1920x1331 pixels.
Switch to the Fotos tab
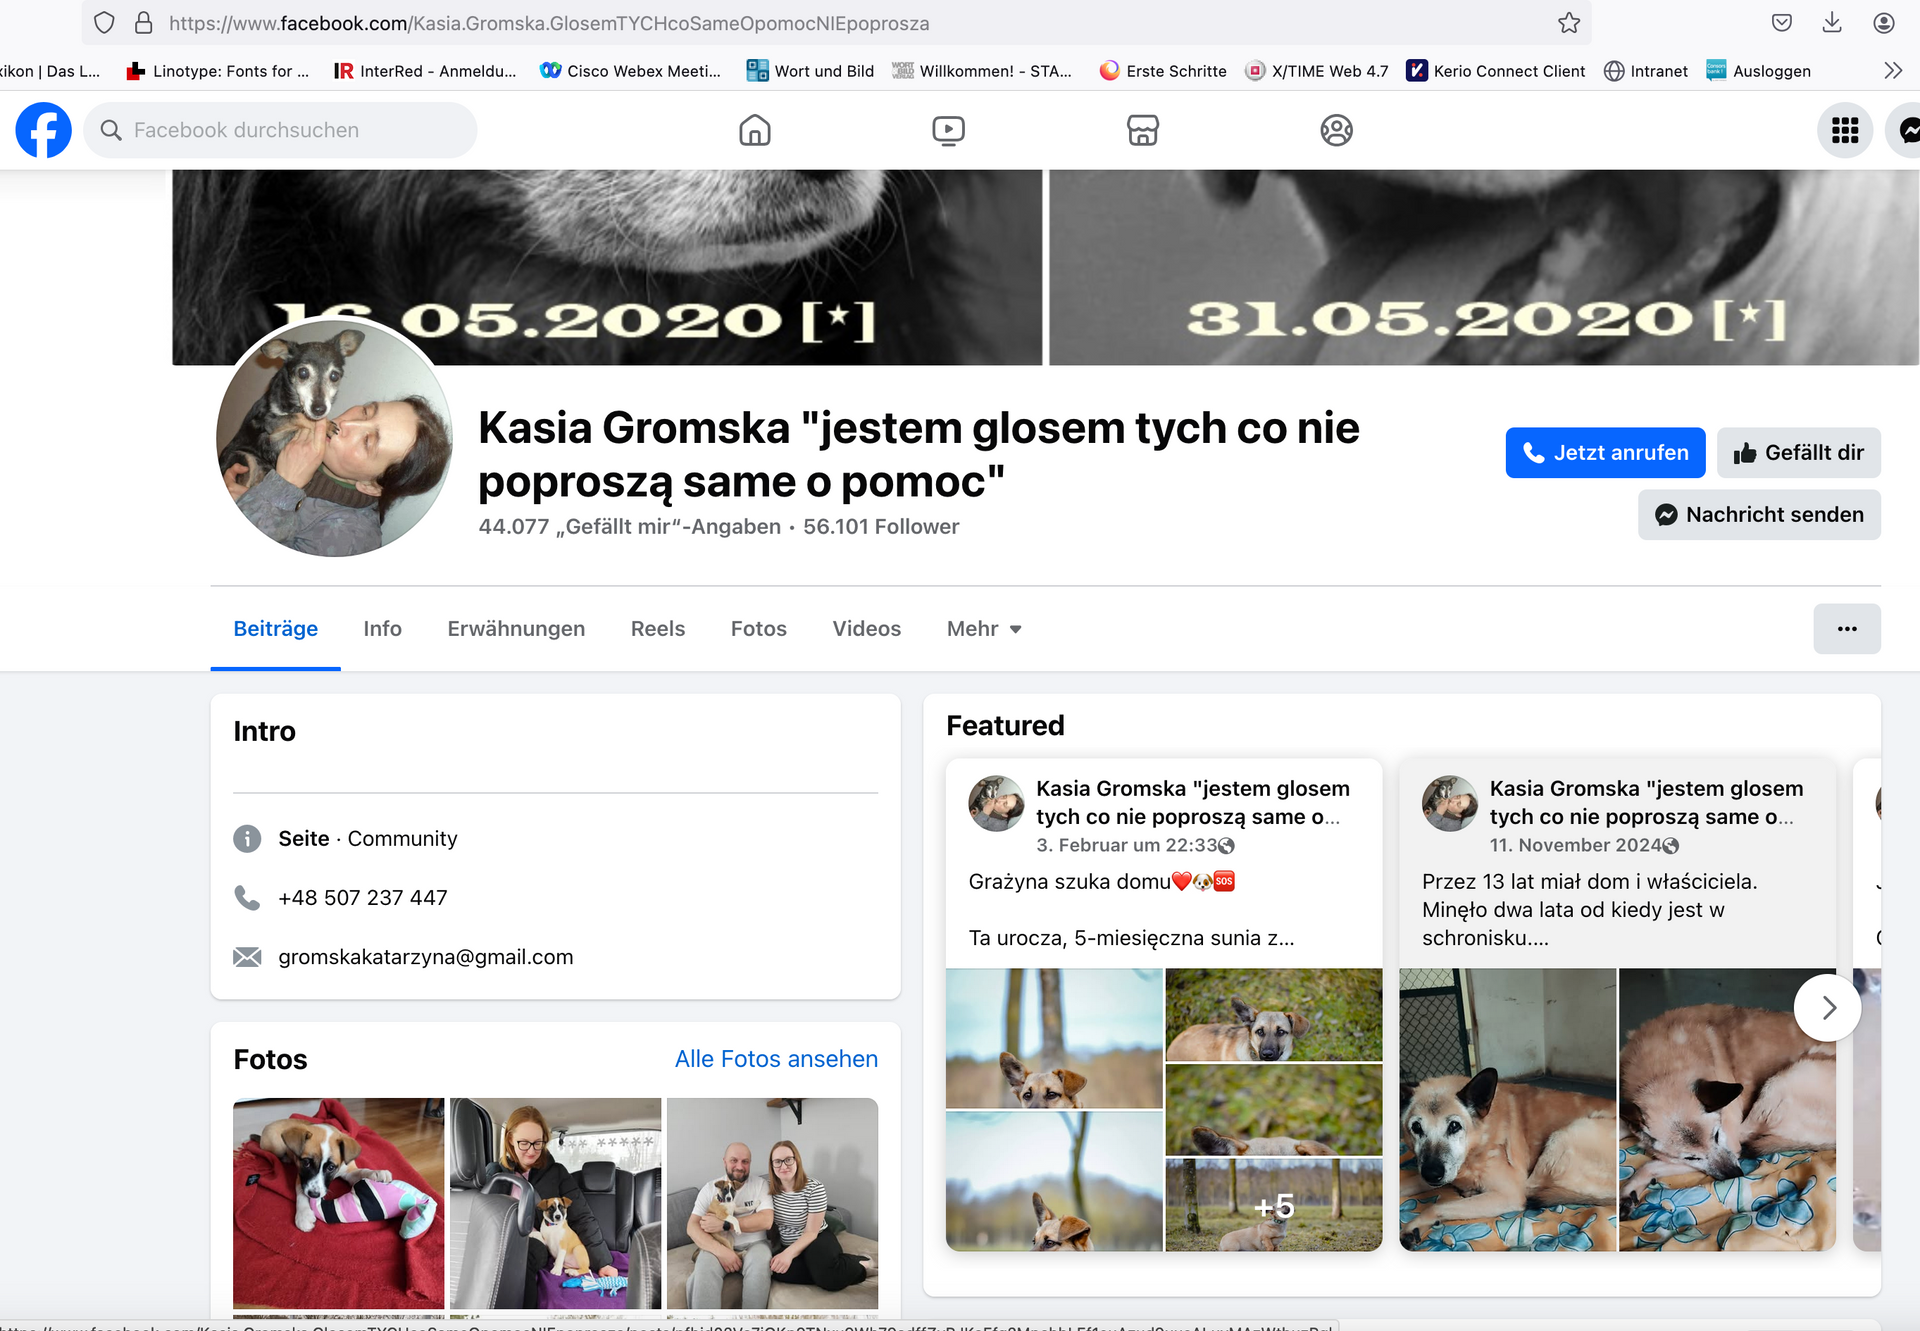pos(758,629)
